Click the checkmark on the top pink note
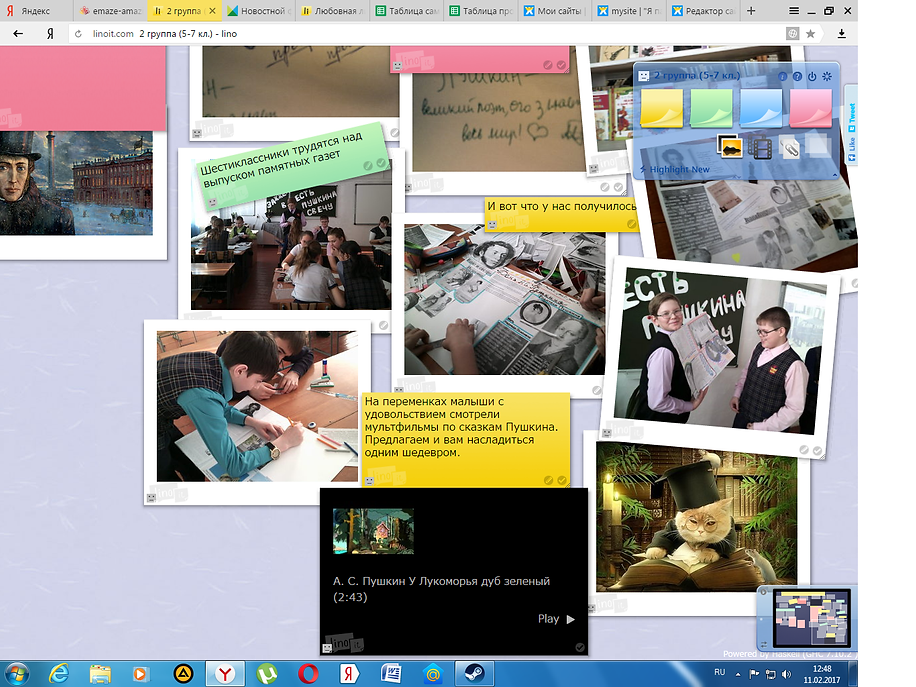 [x=561, y=65]
